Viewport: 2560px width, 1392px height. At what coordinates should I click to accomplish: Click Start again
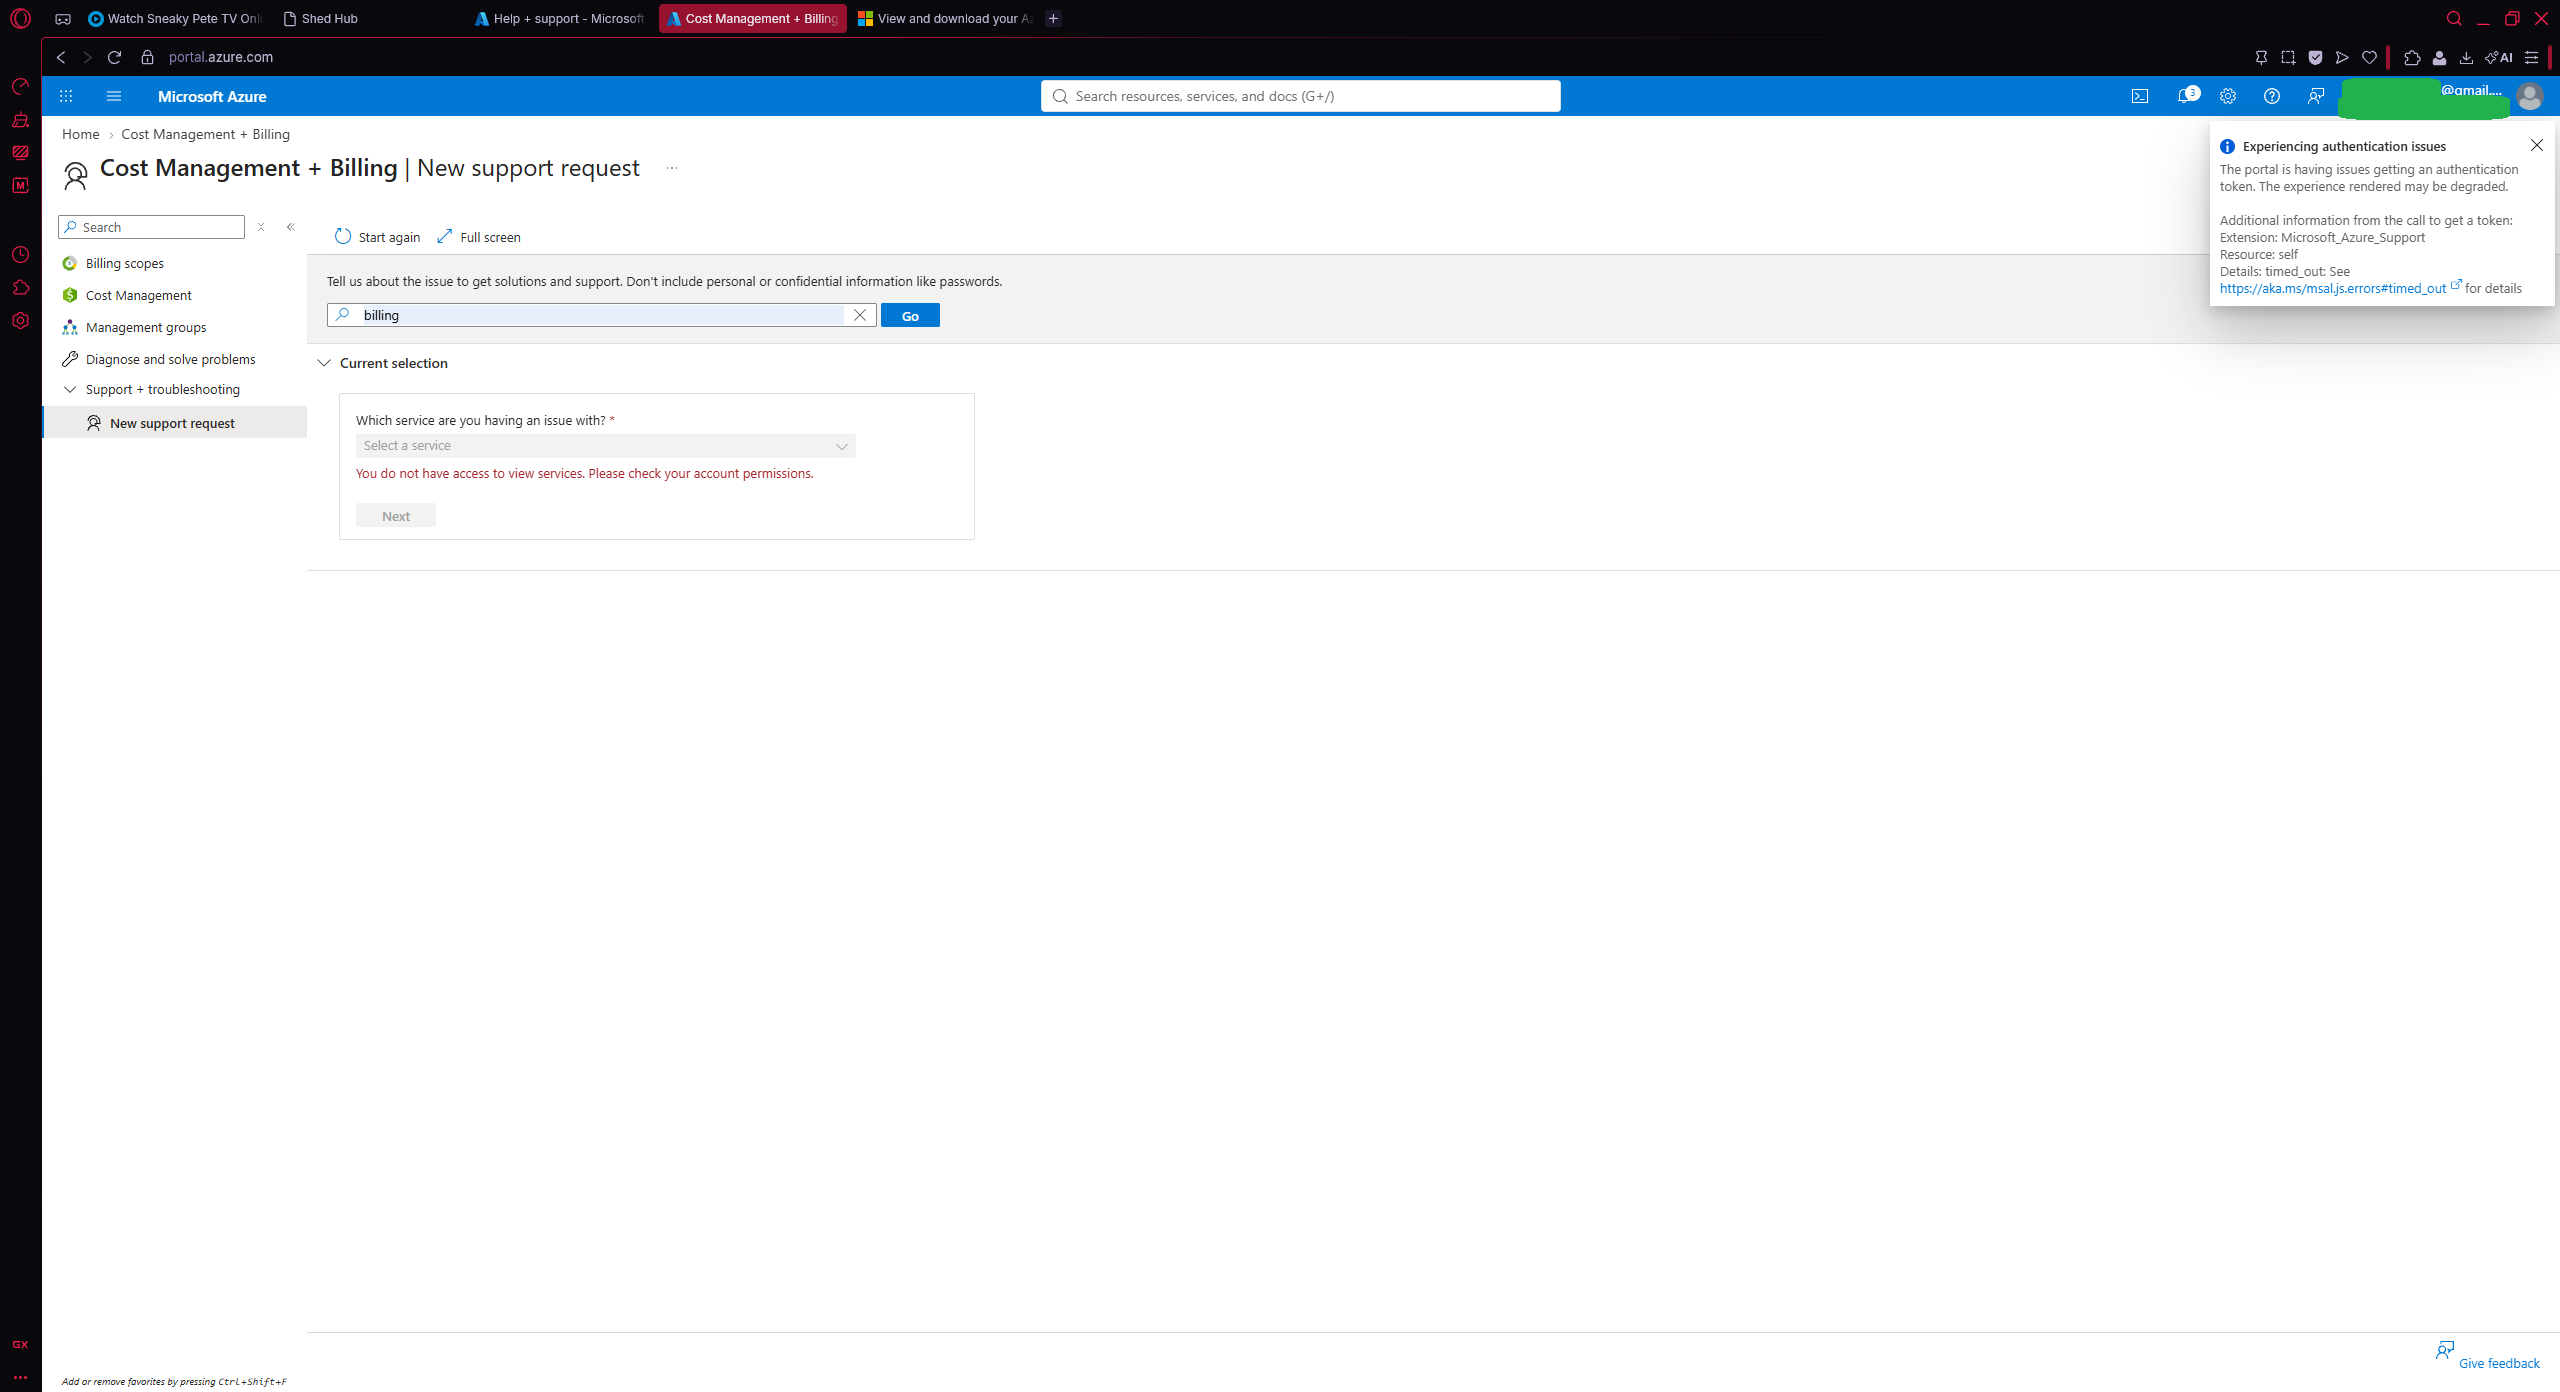(378, 237)
